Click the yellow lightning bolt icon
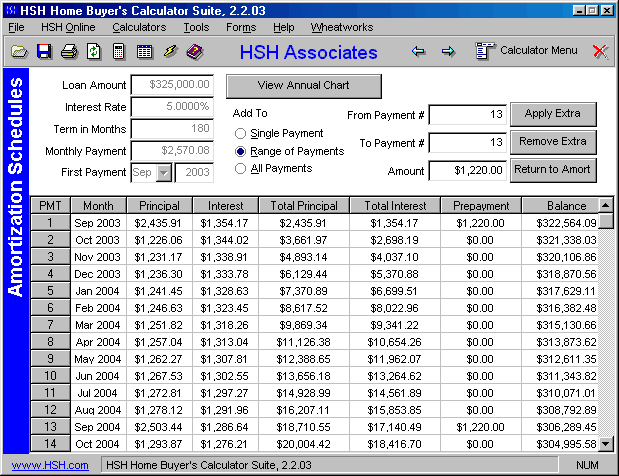Image resolution: width=619 pixels, height=476 pixels. click(170, 51)
